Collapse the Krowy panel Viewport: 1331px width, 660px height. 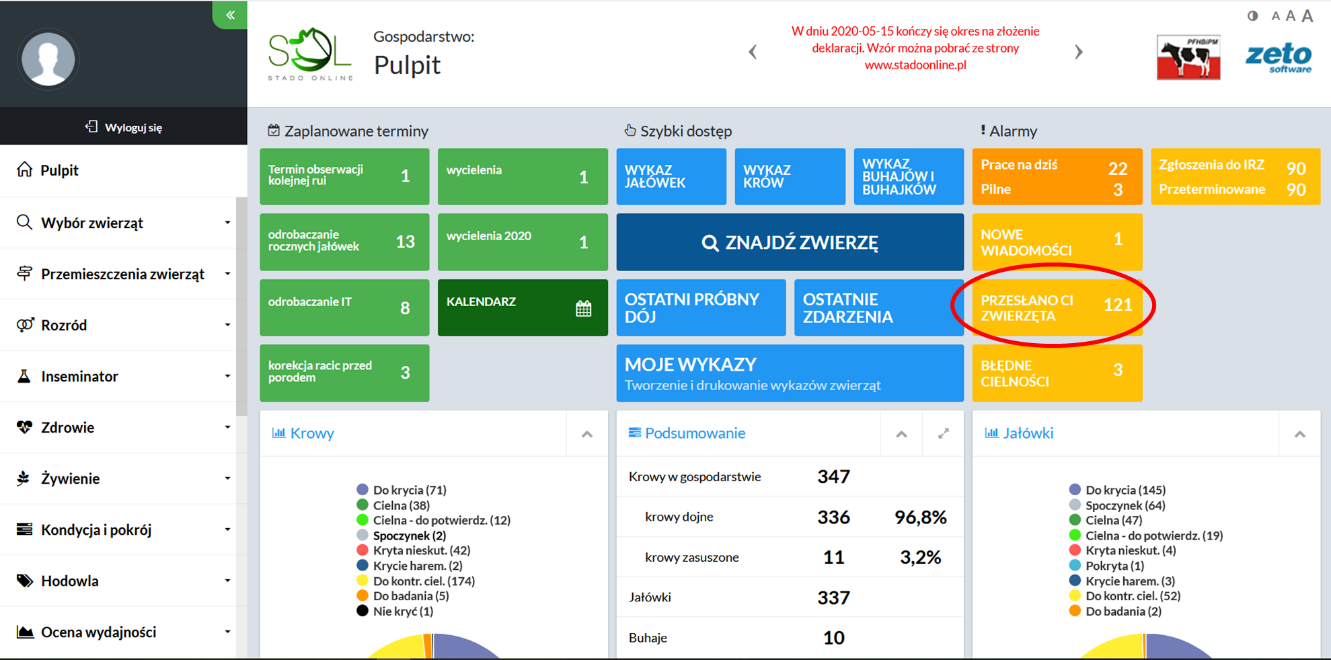click(587, 434)
